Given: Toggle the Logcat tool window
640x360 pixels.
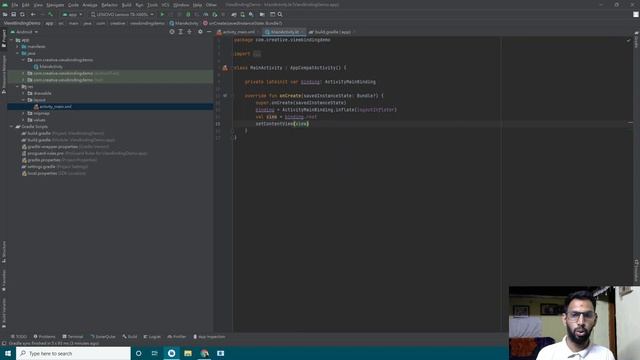Looking at the screenshot, I should click(152, 337).
